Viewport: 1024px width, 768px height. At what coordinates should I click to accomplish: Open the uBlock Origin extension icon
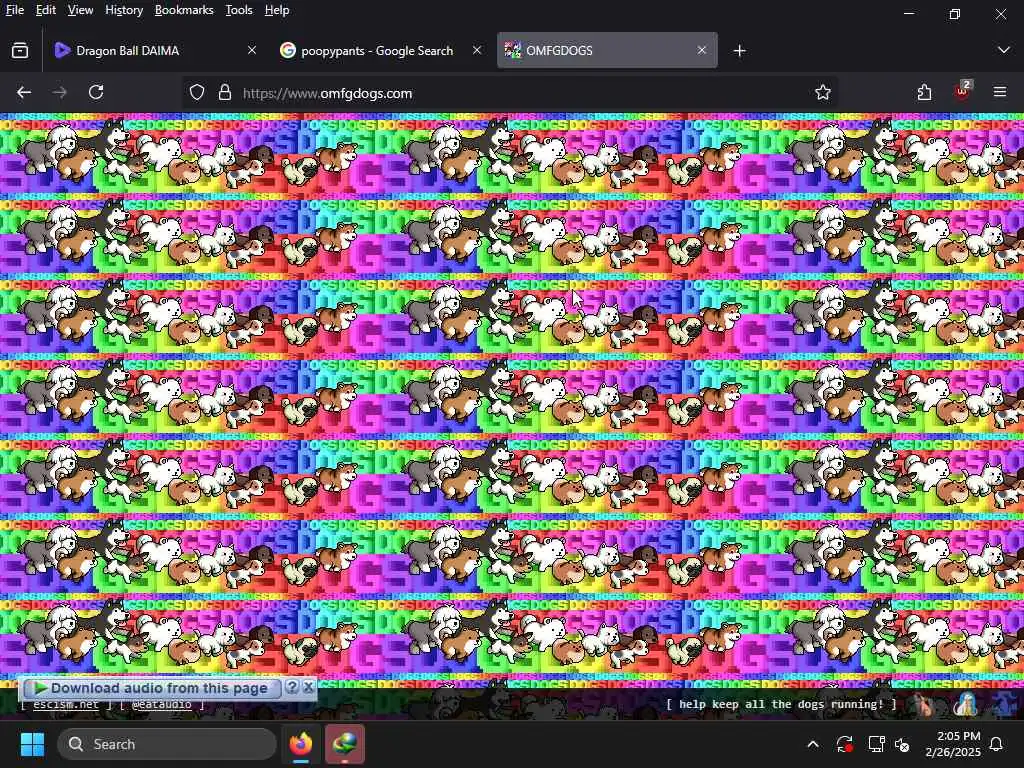coord(962,91)
